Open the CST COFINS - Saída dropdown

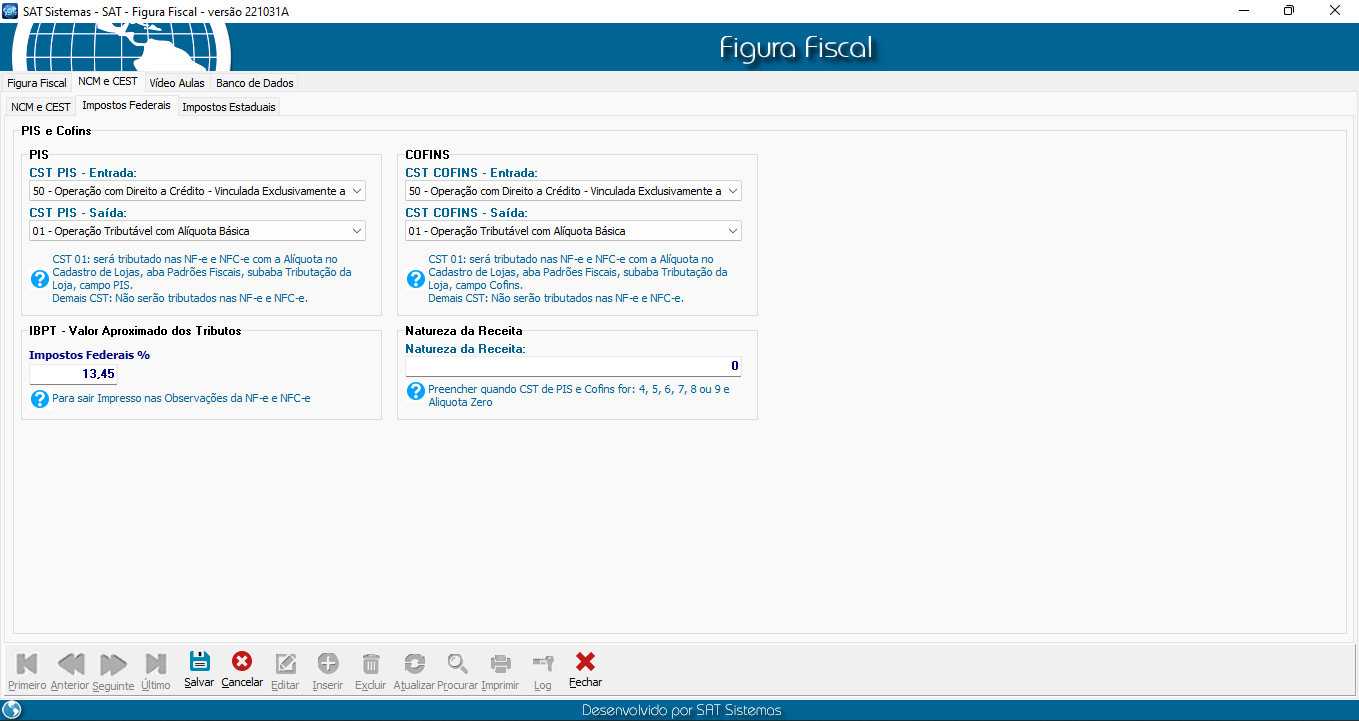[x=733, y=231]
